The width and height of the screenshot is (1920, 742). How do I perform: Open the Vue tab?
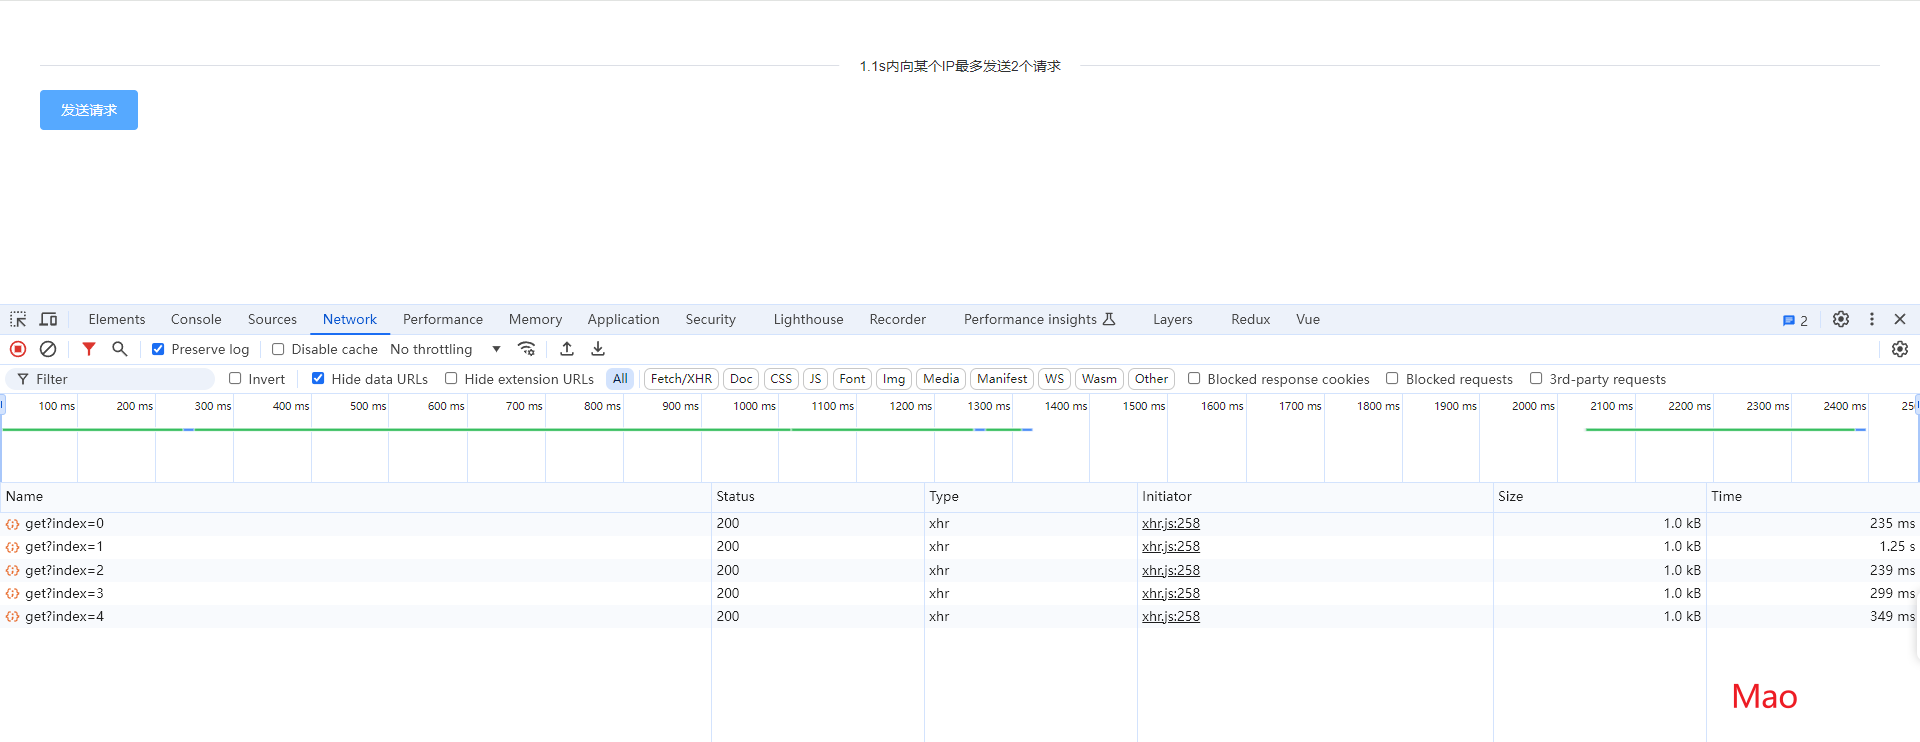tap(1307, 319)
